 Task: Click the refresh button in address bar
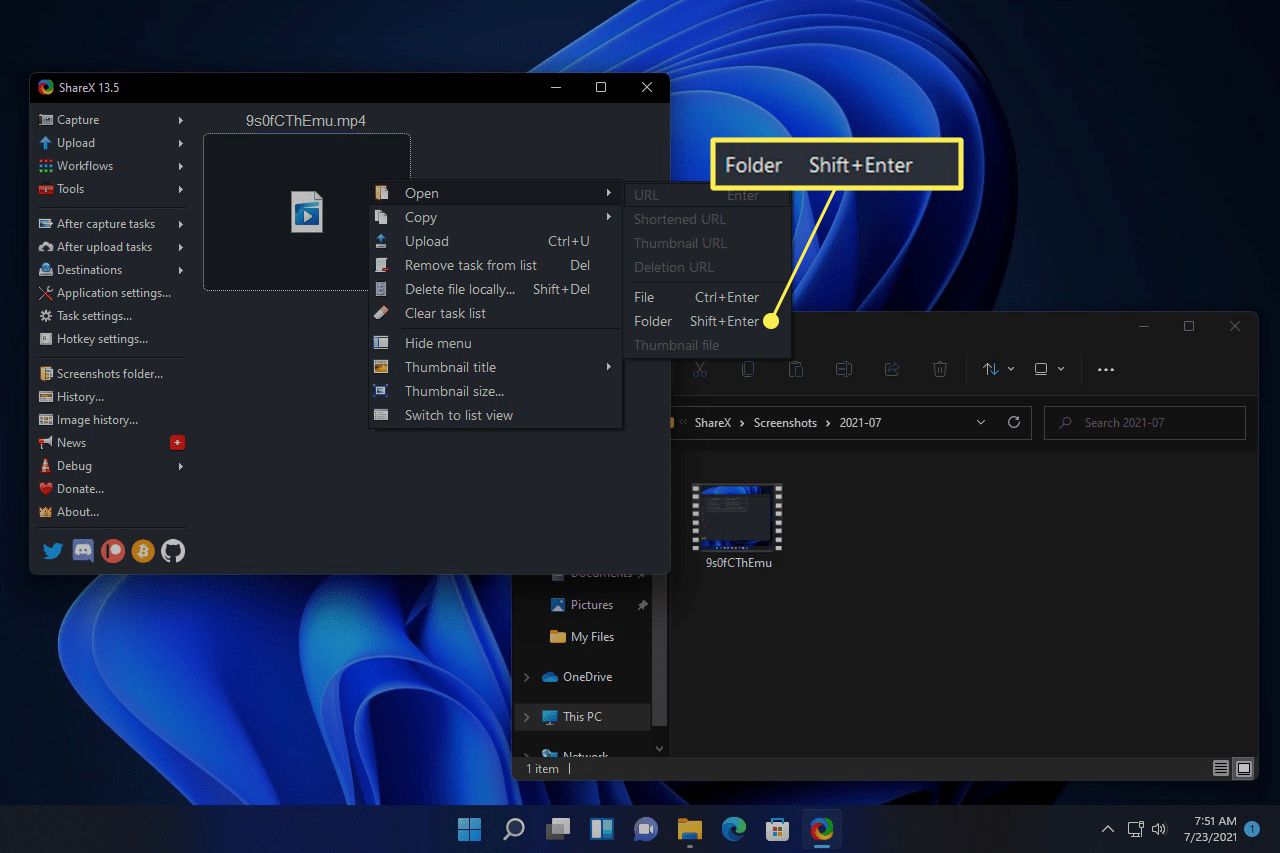click(1014, 423)
